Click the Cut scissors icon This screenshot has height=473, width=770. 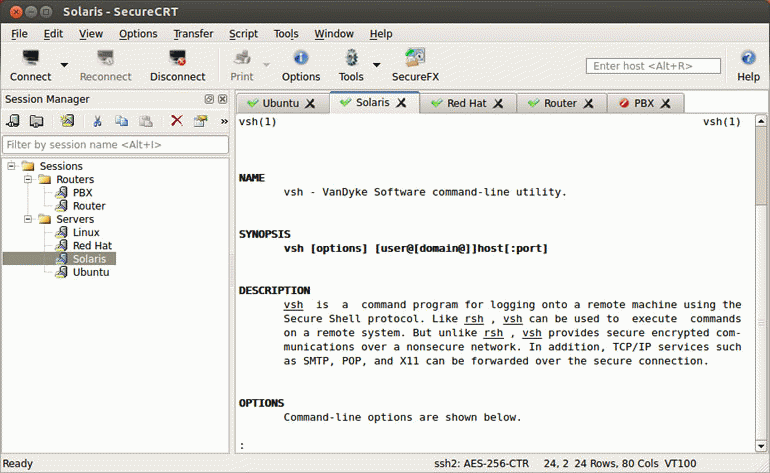coord(97,121)
